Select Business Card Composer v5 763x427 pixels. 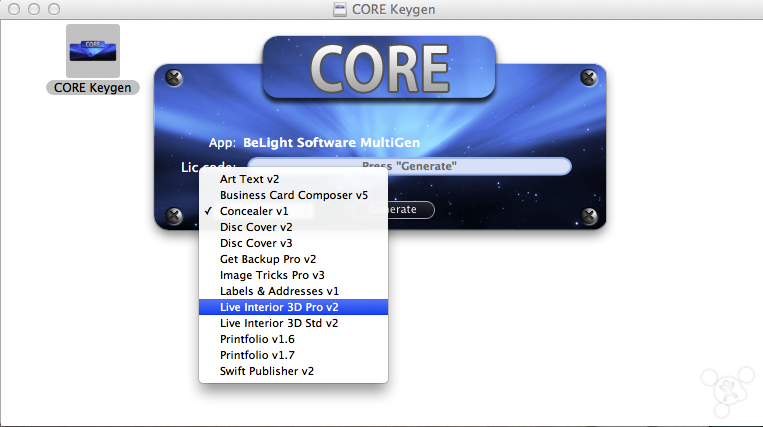pos(294,195)
